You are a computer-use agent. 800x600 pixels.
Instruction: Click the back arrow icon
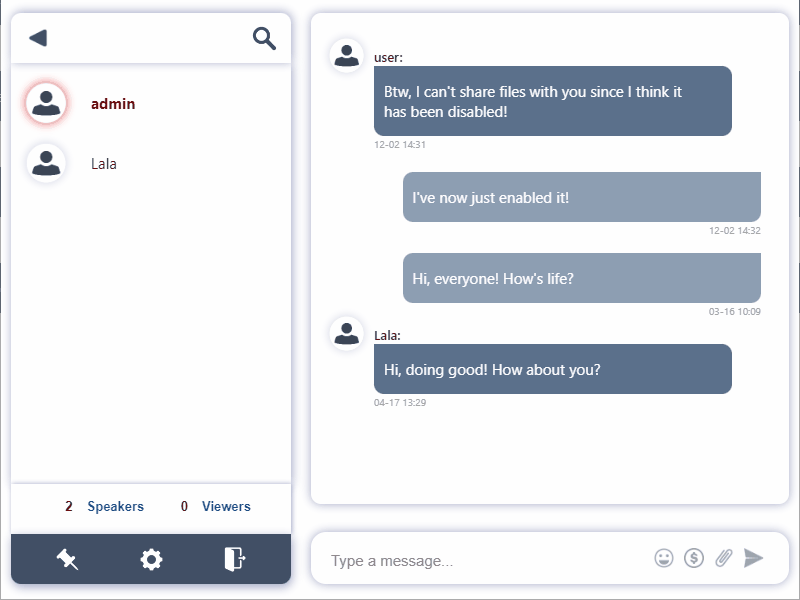pyautogui.click(x=38, y=38)
